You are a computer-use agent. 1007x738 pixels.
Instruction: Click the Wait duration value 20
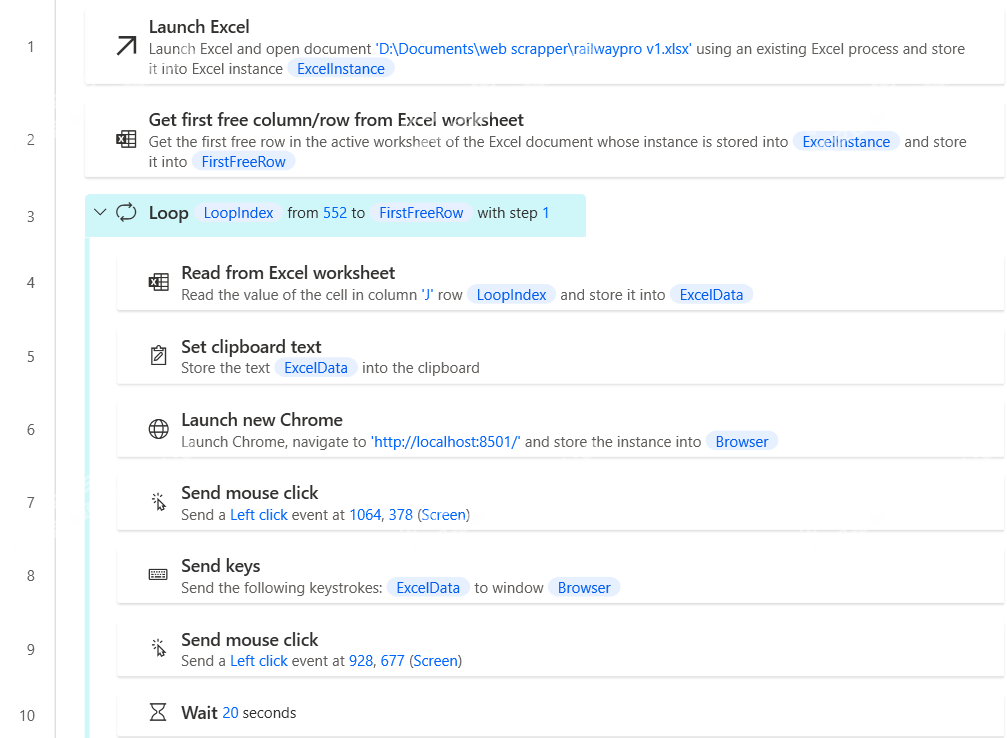pyautogui.click(x=230, y=713)
